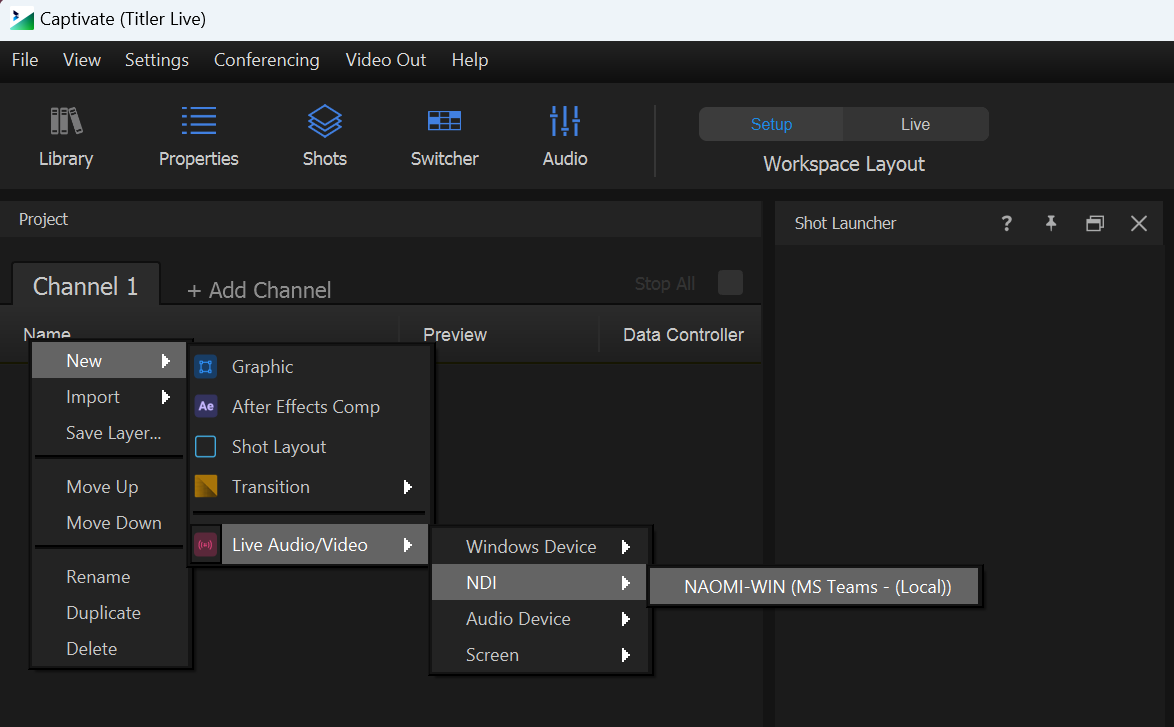Expand the New submenu arrow

[165, 361]
